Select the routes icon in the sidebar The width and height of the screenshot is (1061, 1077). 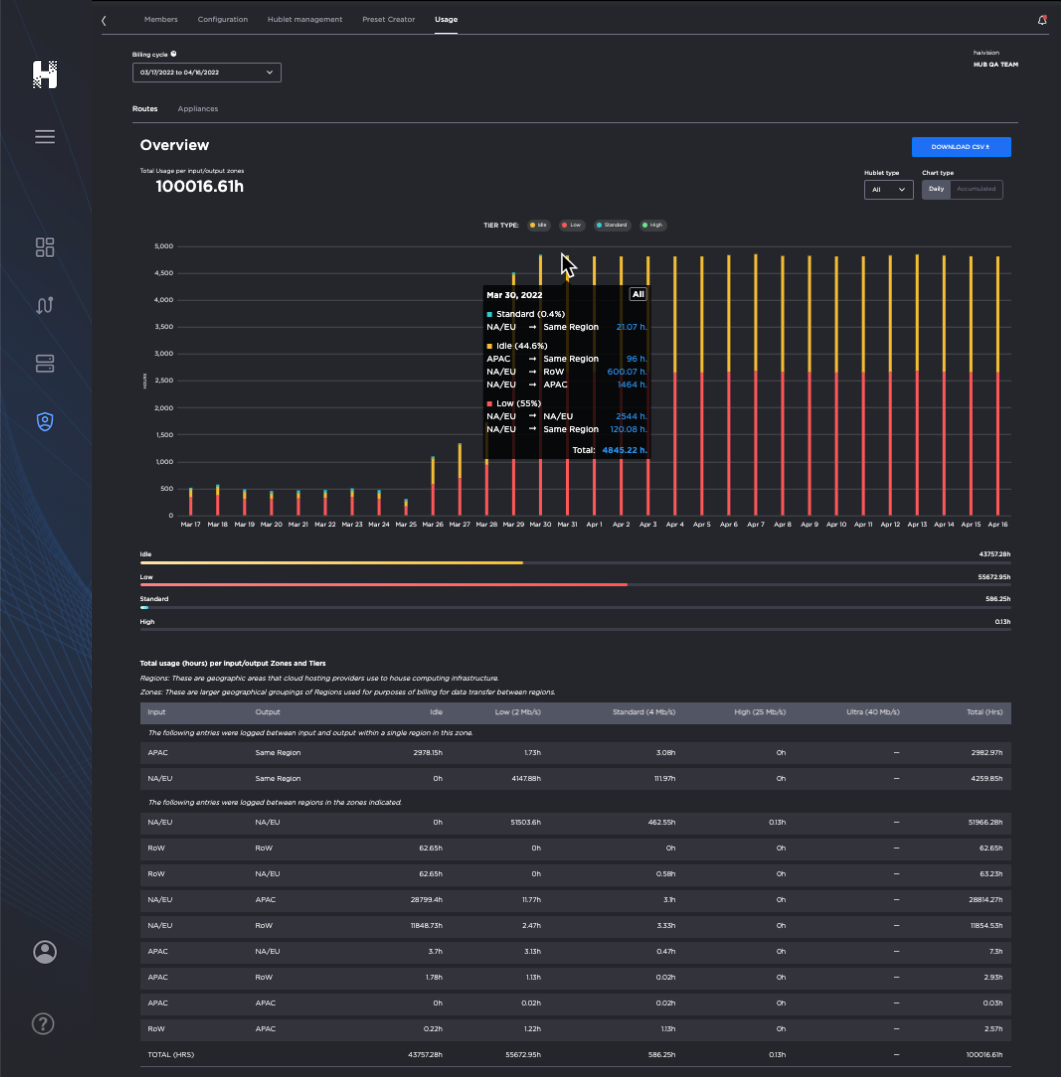point(44,305)
